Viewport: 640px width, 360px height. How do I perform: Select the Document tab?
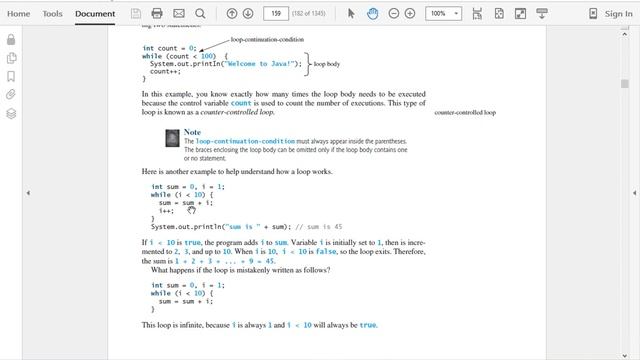click(x=95, y=13)
